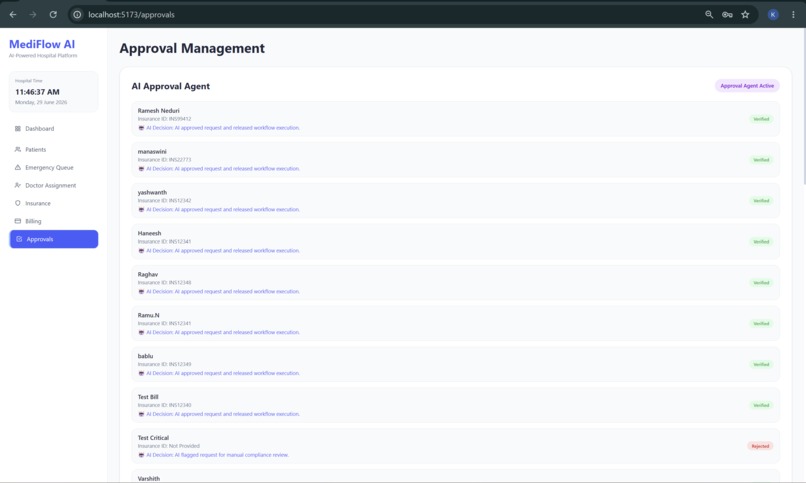
Task: Open the browser three-dot menu
Action: tap(793, 14)
